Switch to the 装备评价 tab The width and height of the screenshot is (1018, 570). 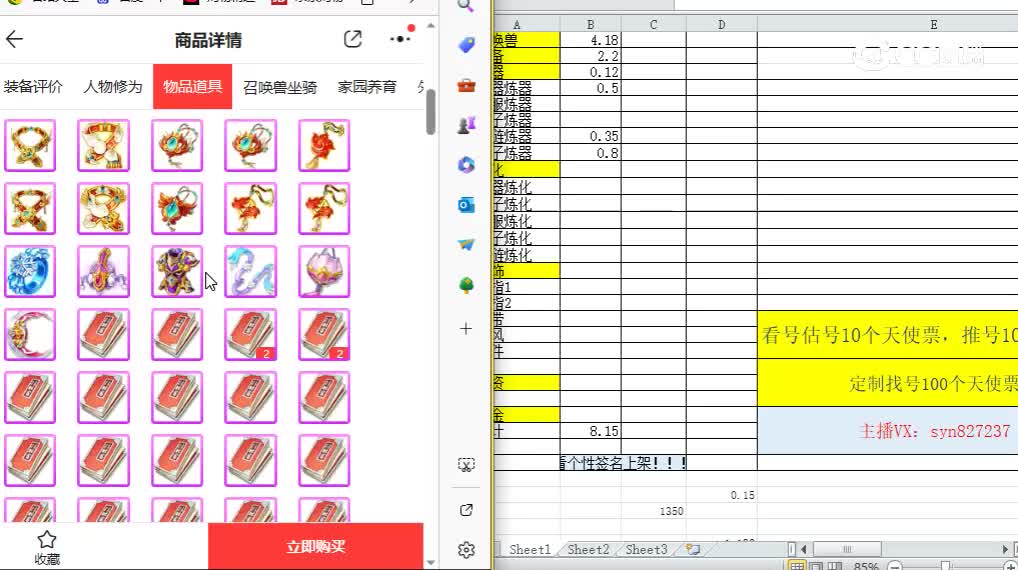33,86
